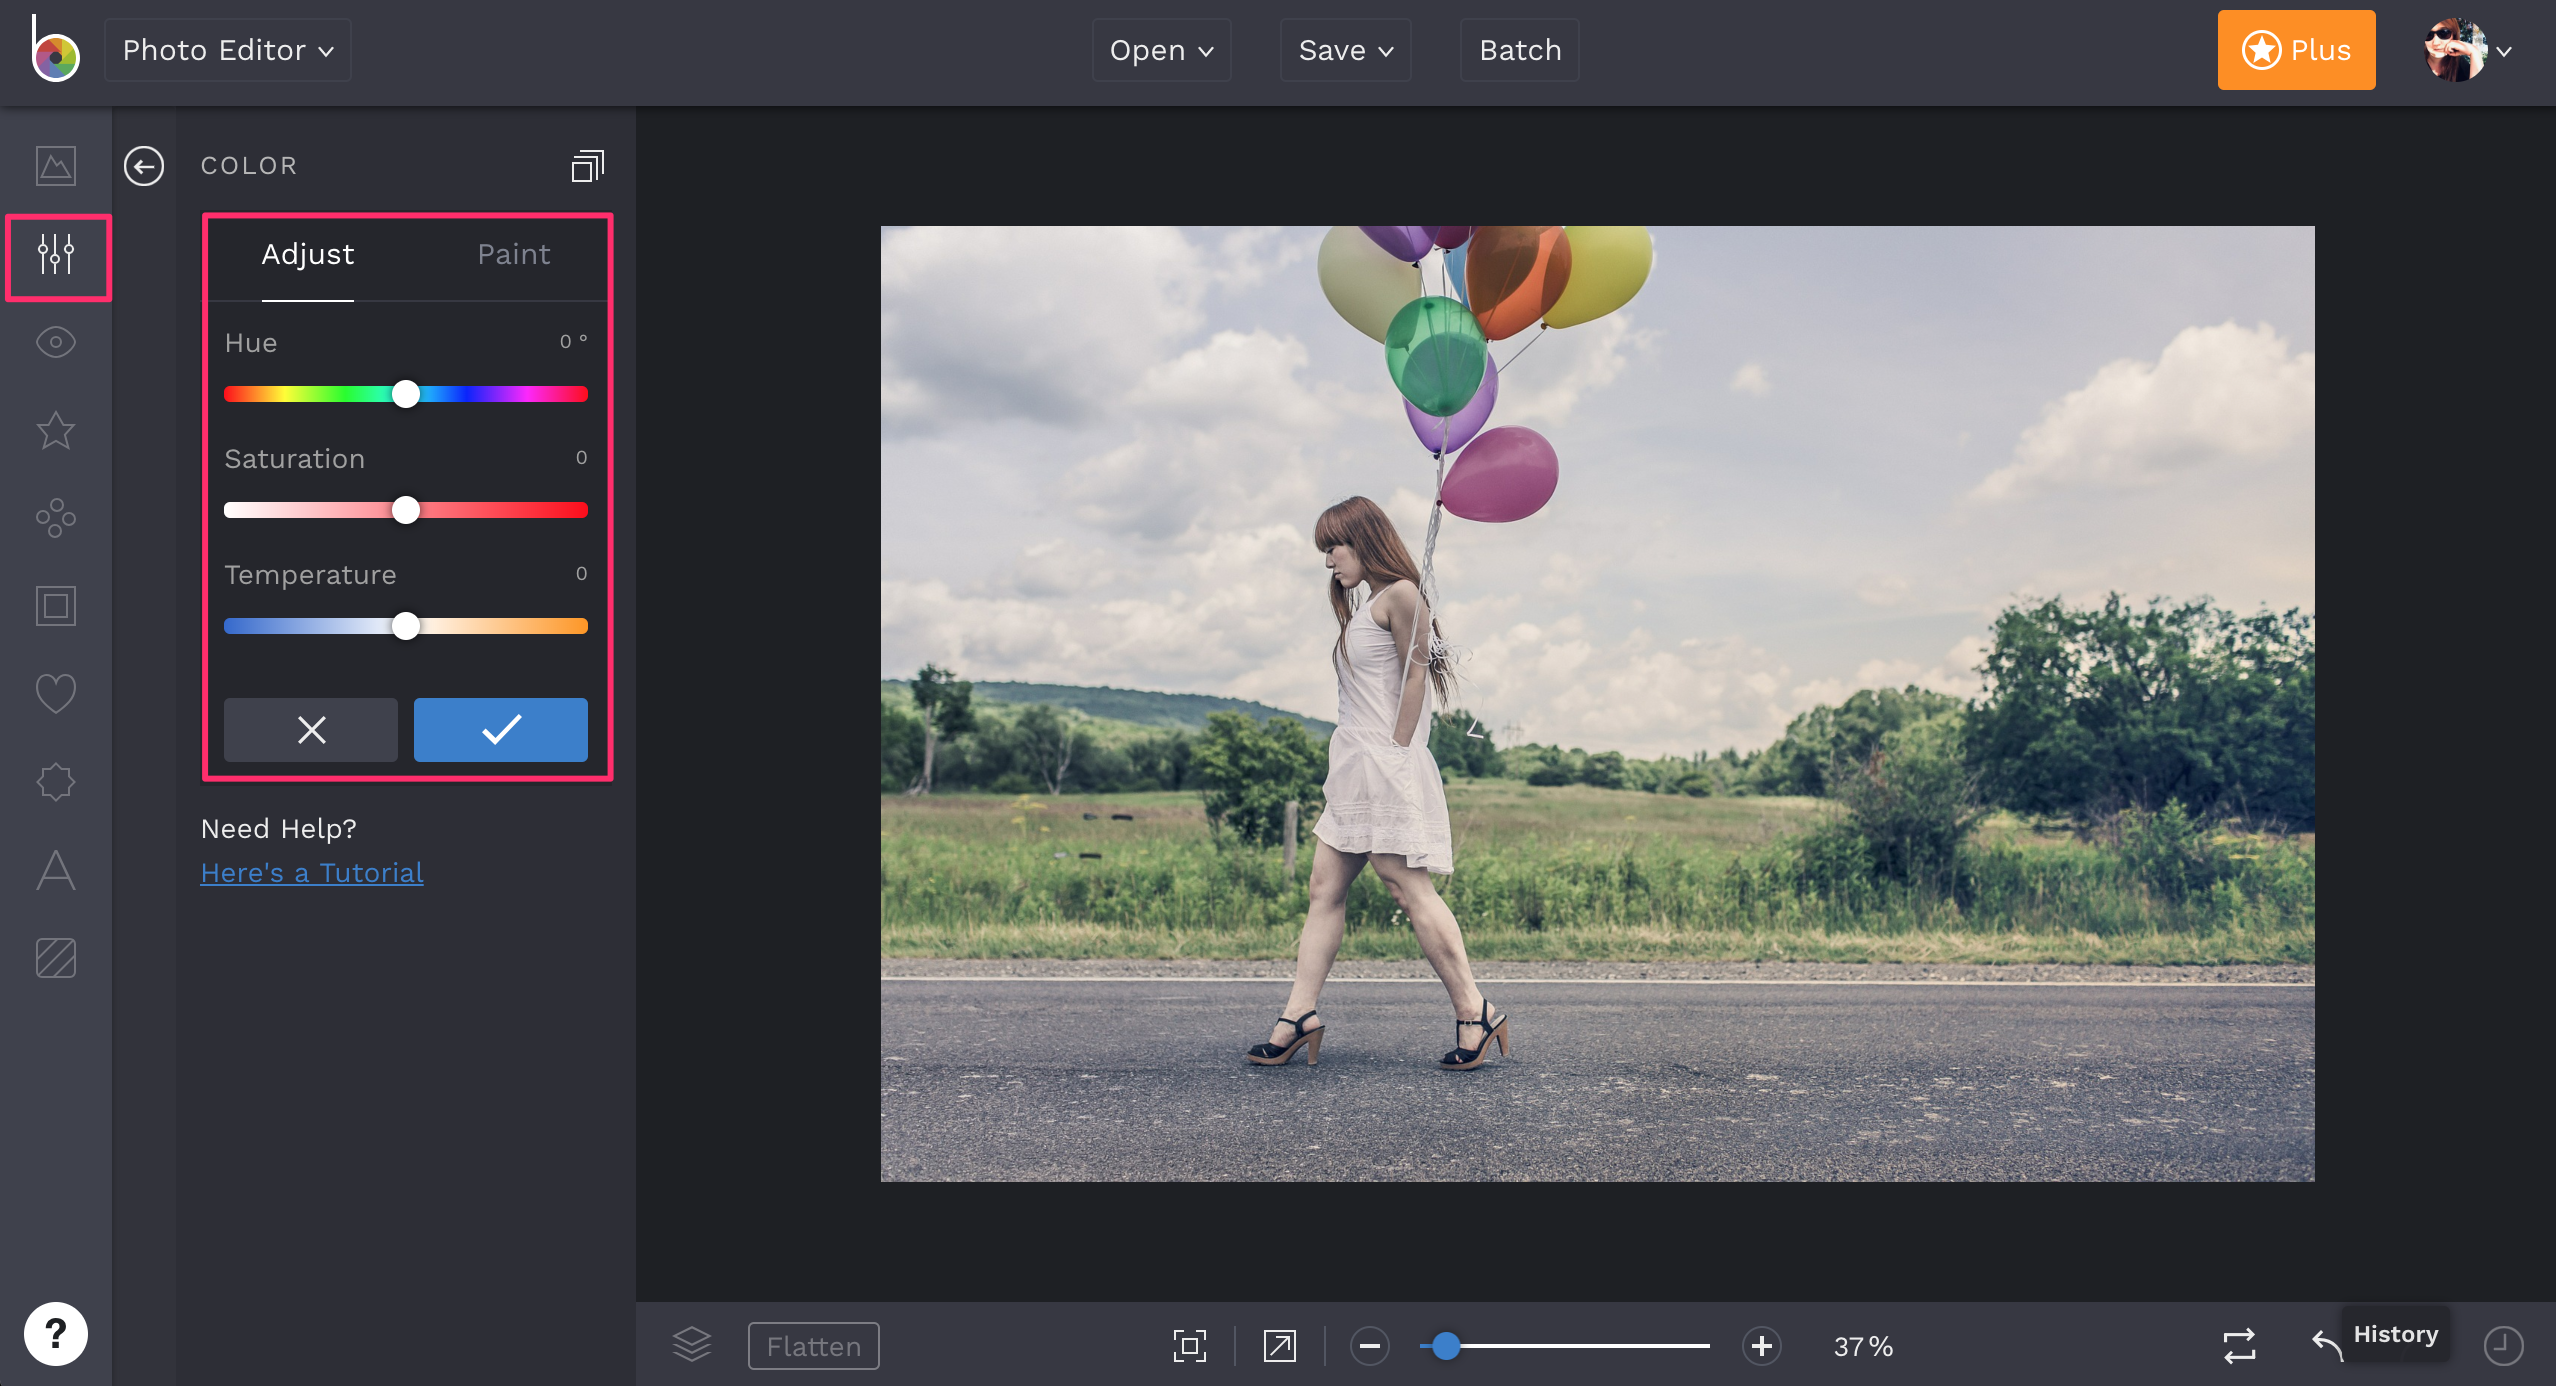Click the fullscreen arrow icon
Viewport: 2556px width, 1386px height.
coord(1280,1346)
